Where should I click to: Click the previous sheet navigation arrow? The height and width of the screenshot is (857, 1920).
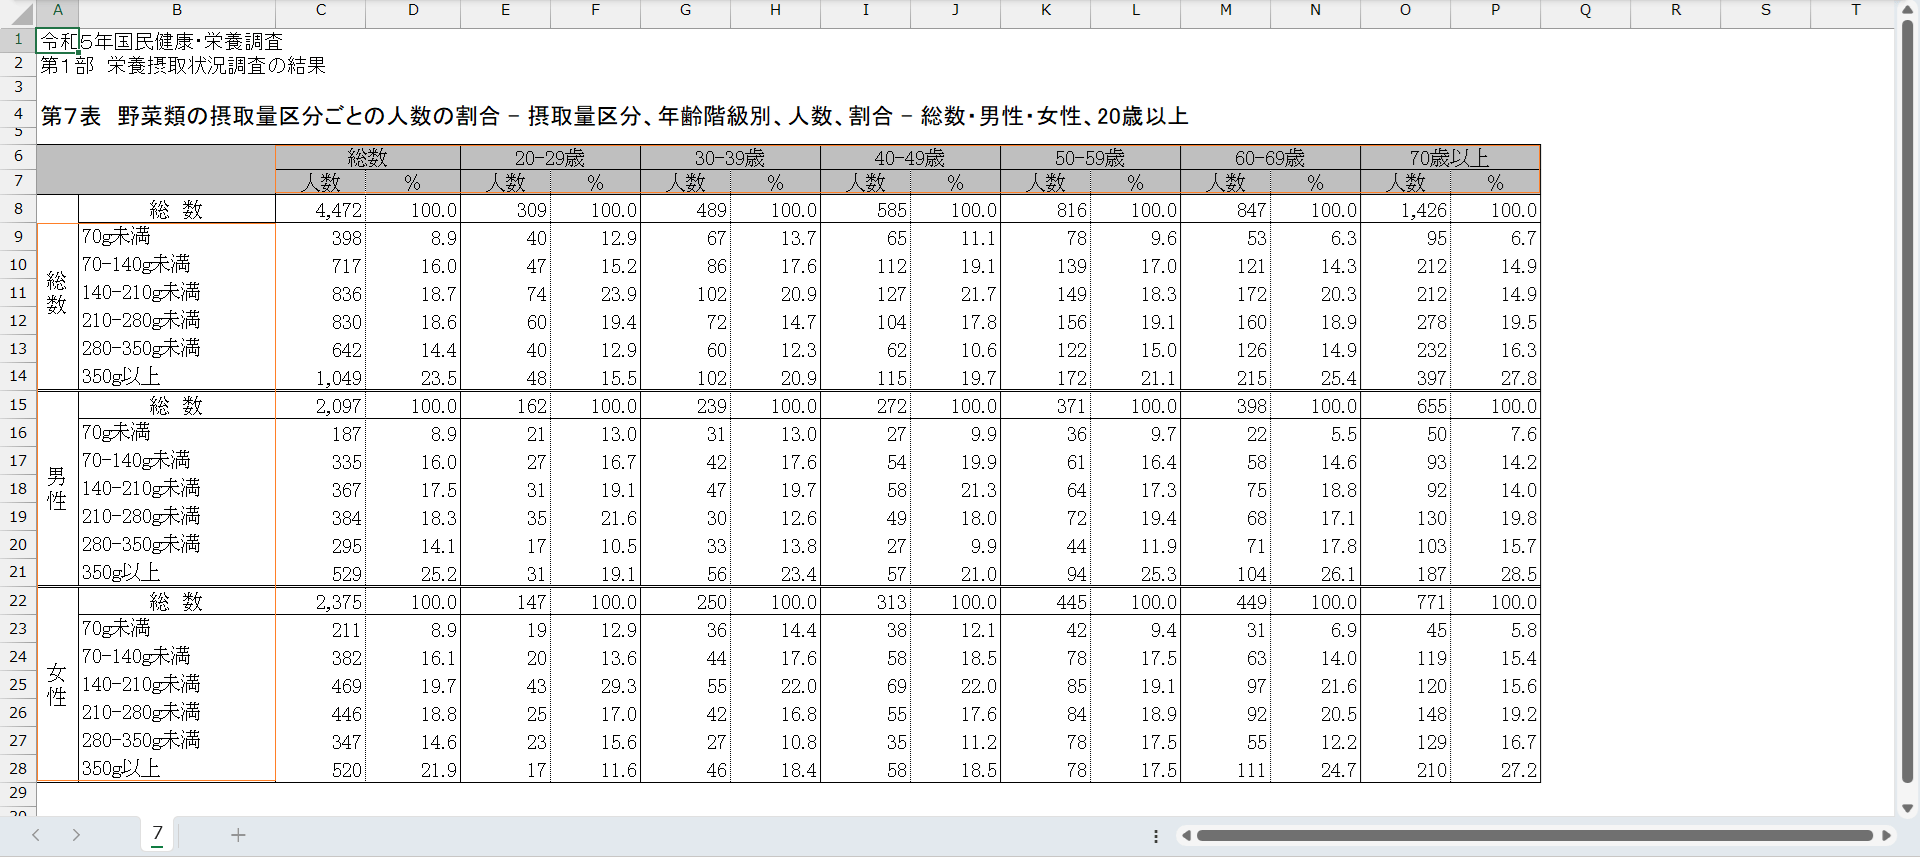36,835
